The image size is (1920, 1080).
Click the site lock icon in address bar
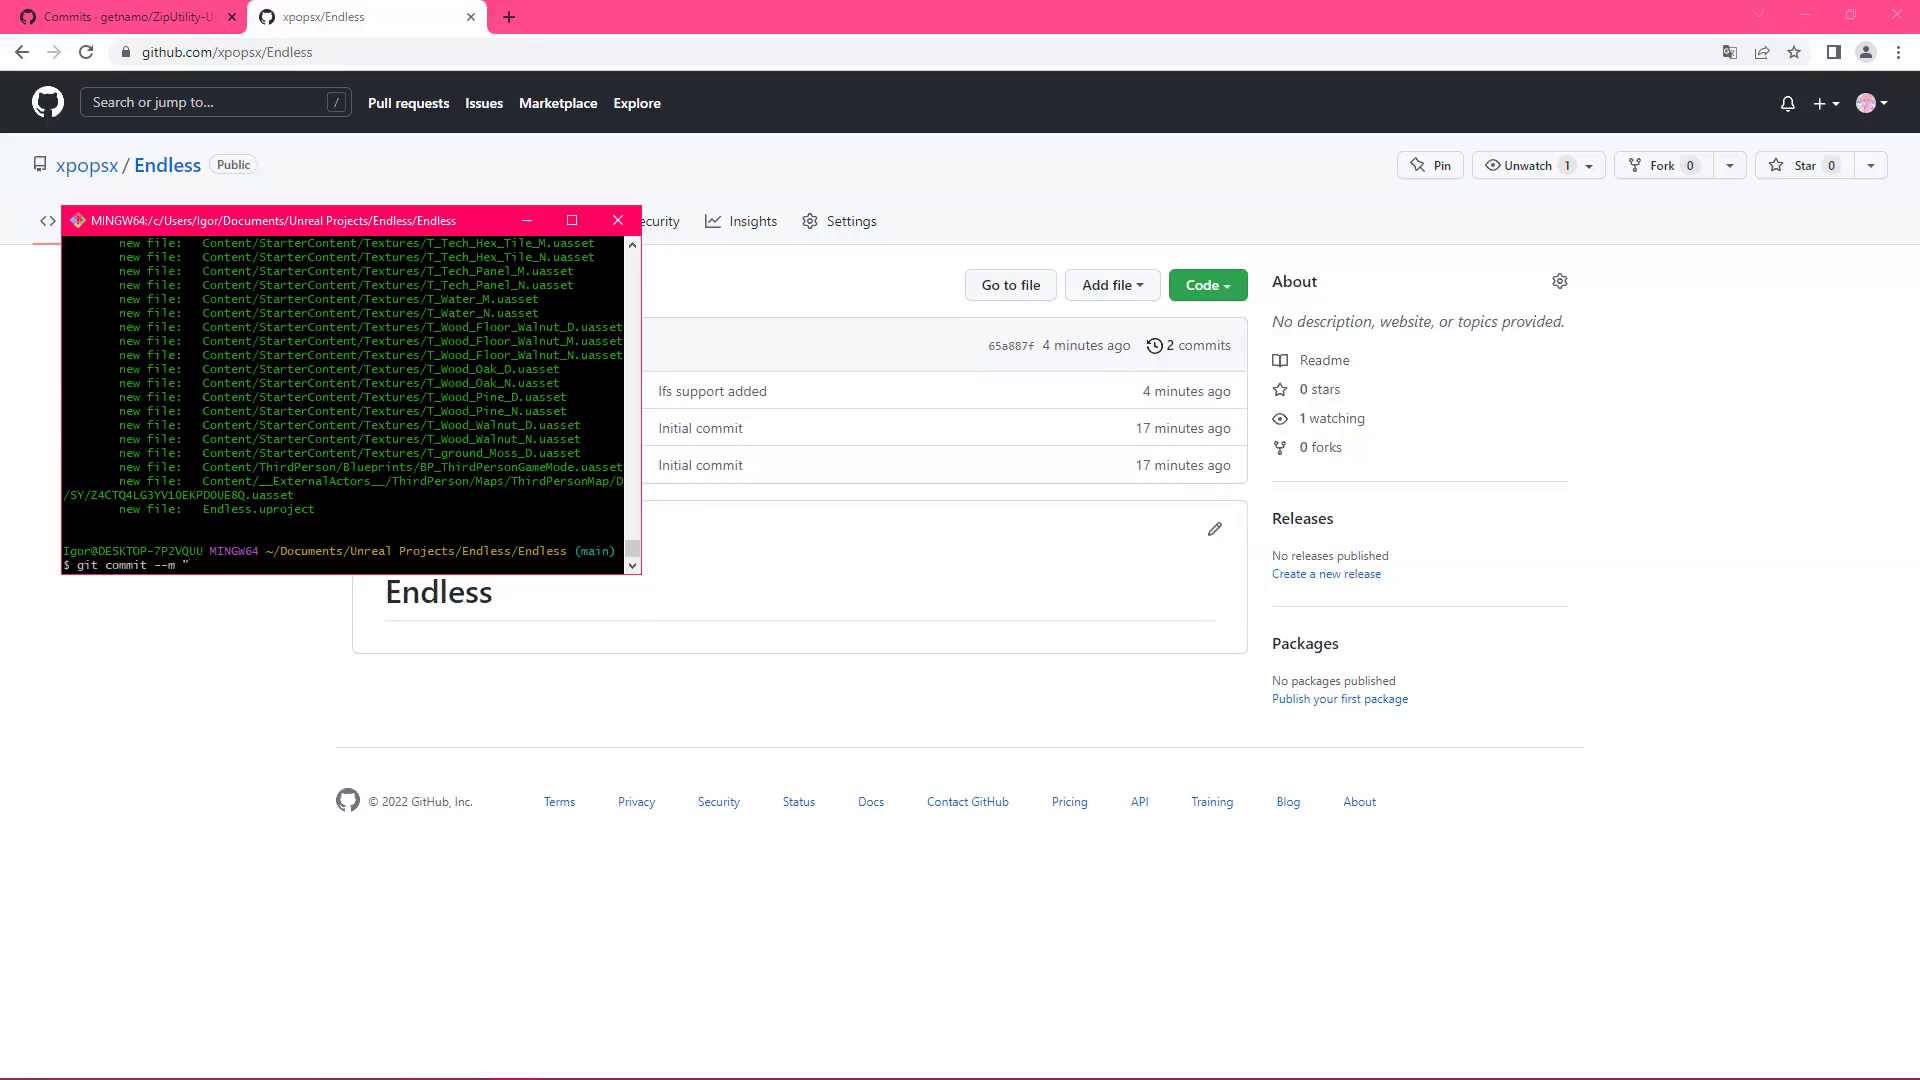pos(126,52)
